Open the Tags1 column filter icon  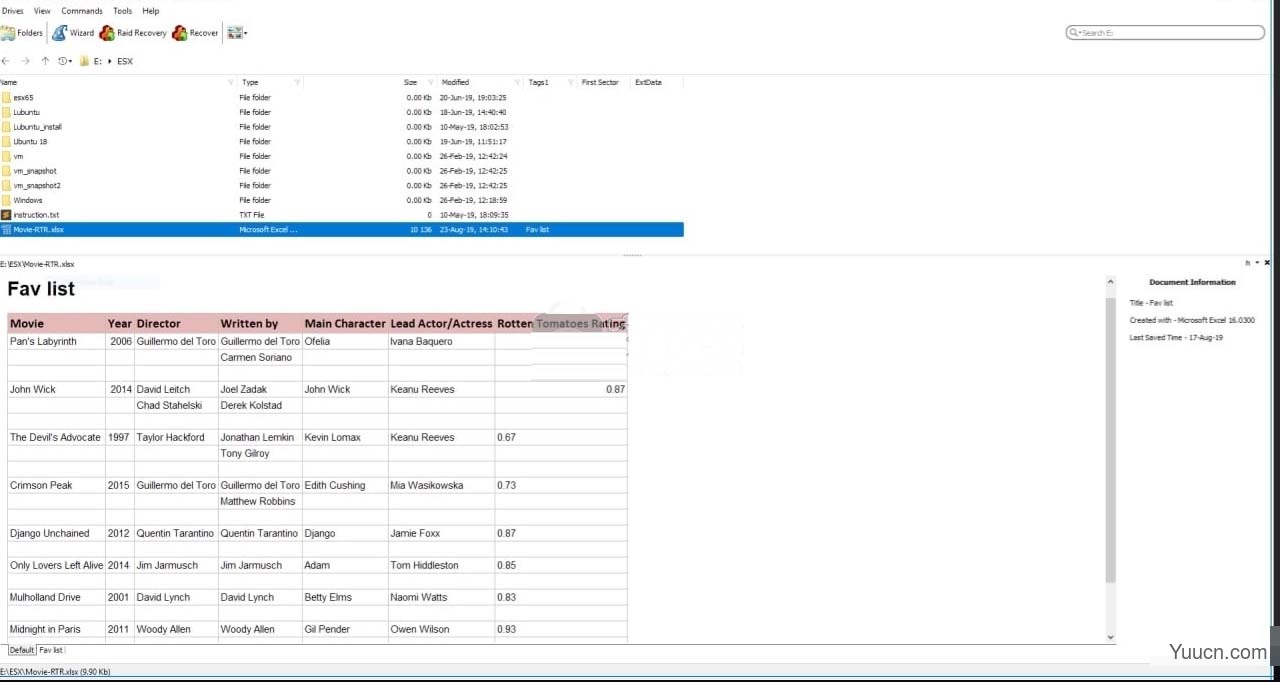pos(570,82)
